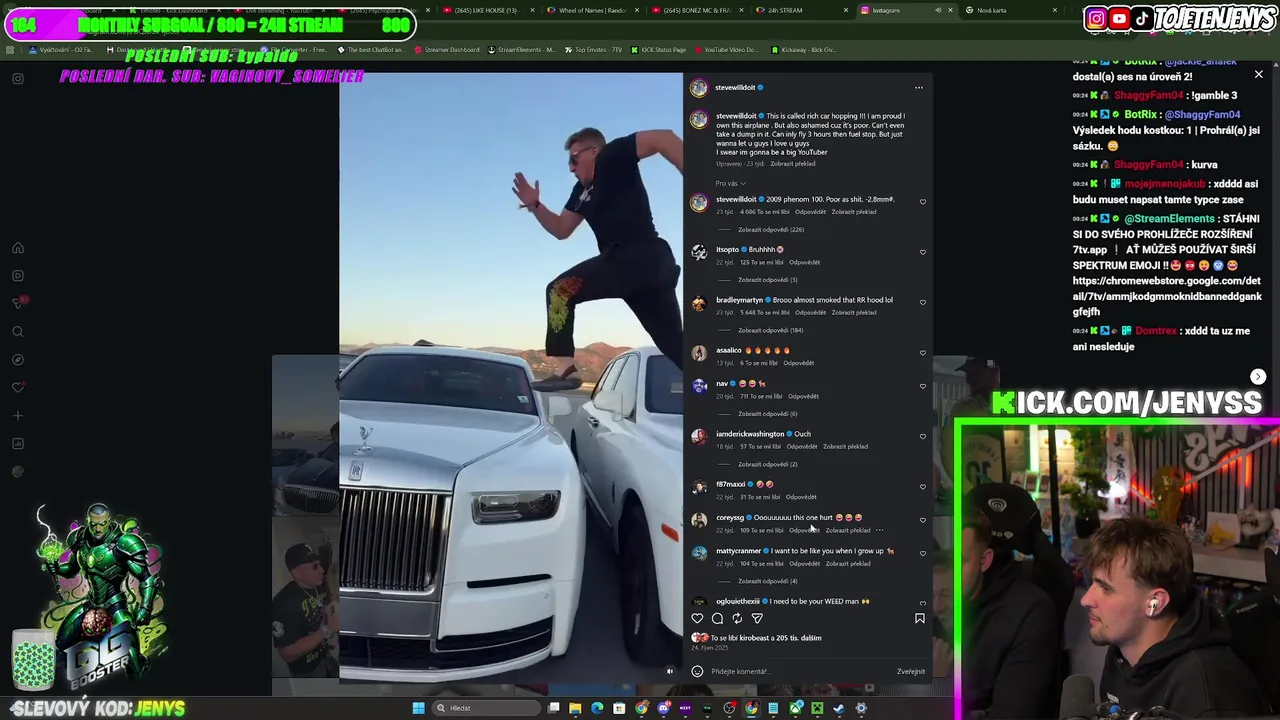The width and height of the screenshot is (1280, 720).
Task: Launch Microsoft Edge from the taskbar
Action: coord(597,708)
